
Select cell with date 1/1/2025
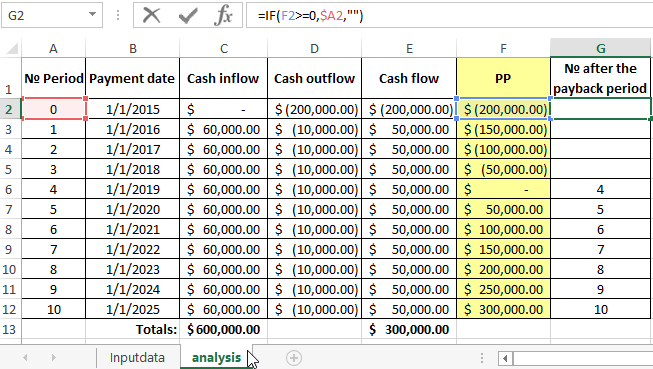point(132,309)
